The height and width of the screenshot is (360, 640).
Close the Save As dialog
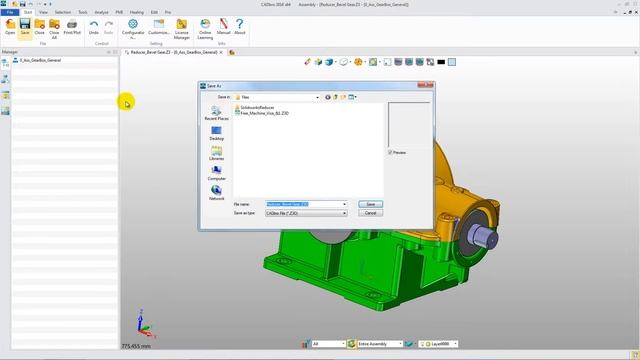click(x=425, y=85)
